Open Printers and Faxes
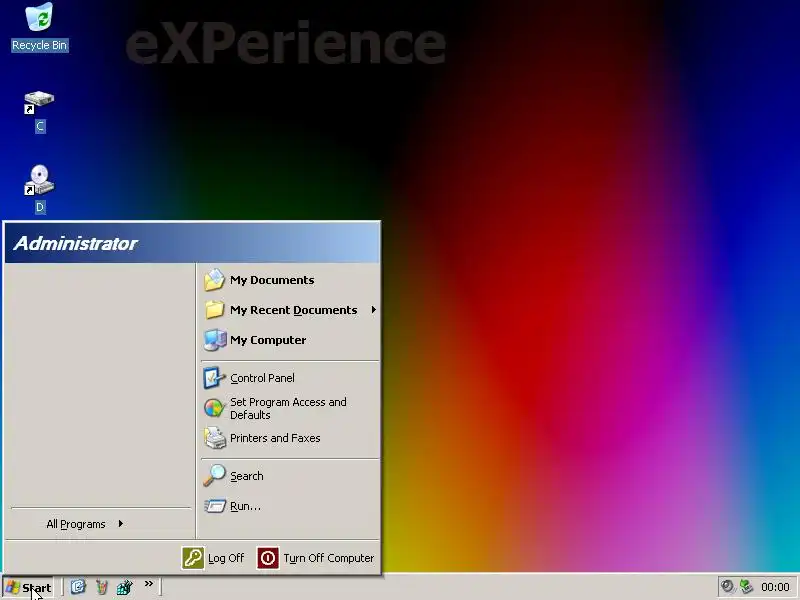Viewport: 800px width, 600px height. [290, 438]
